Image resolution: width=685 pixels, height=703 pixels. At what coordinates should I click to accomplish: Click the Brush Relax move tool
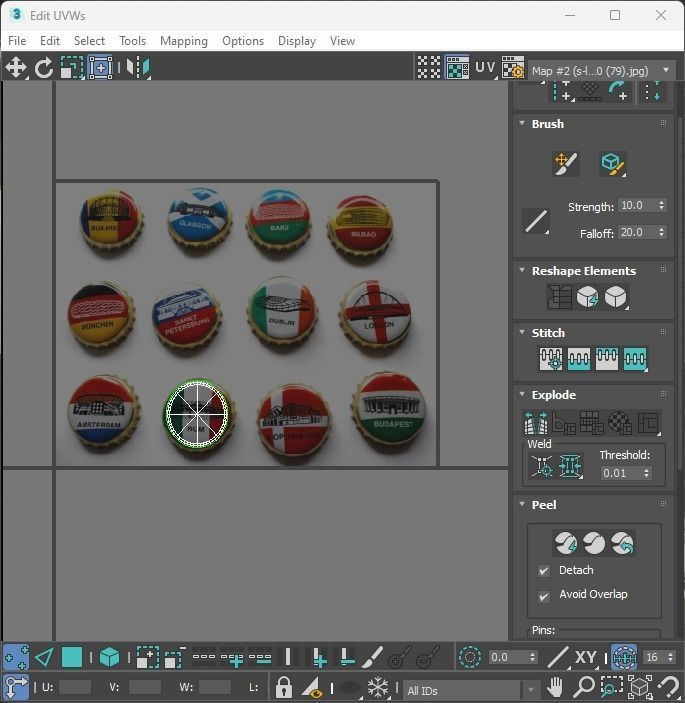point(566,164)
